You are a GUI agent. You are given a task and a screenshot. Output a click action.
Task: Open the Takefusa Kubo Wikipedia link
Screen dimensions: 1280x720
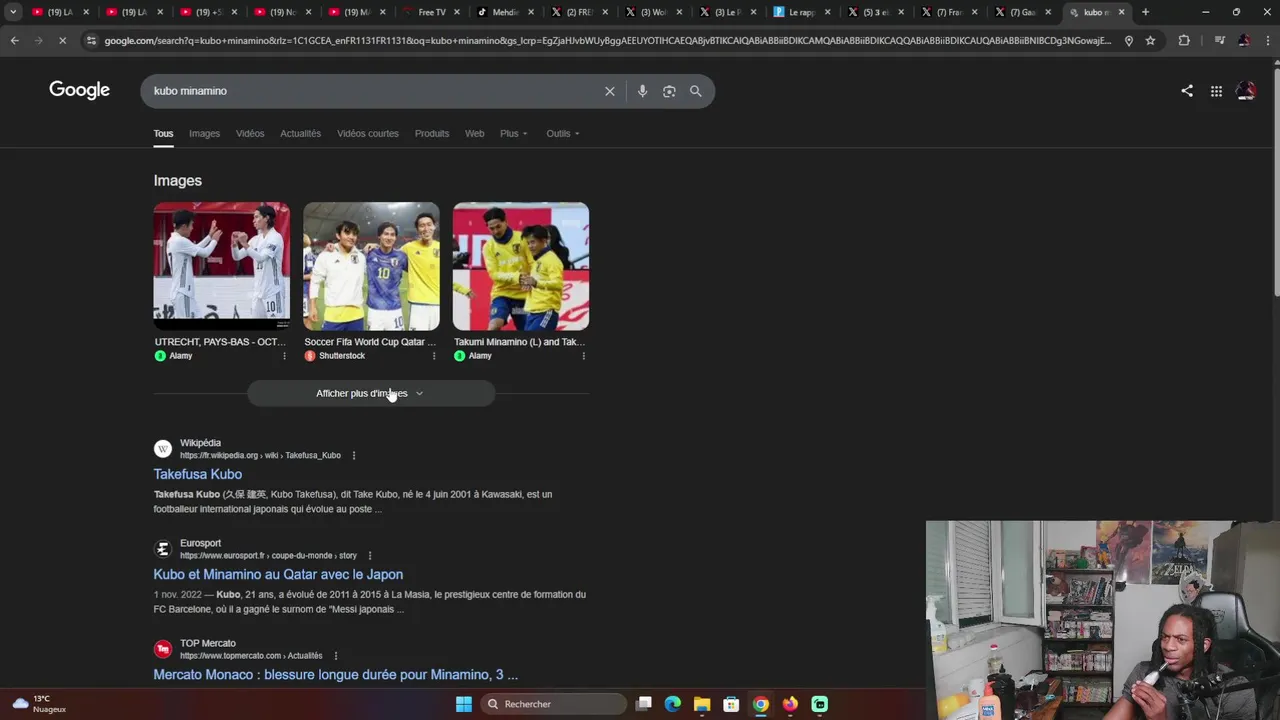pos(197,474)
